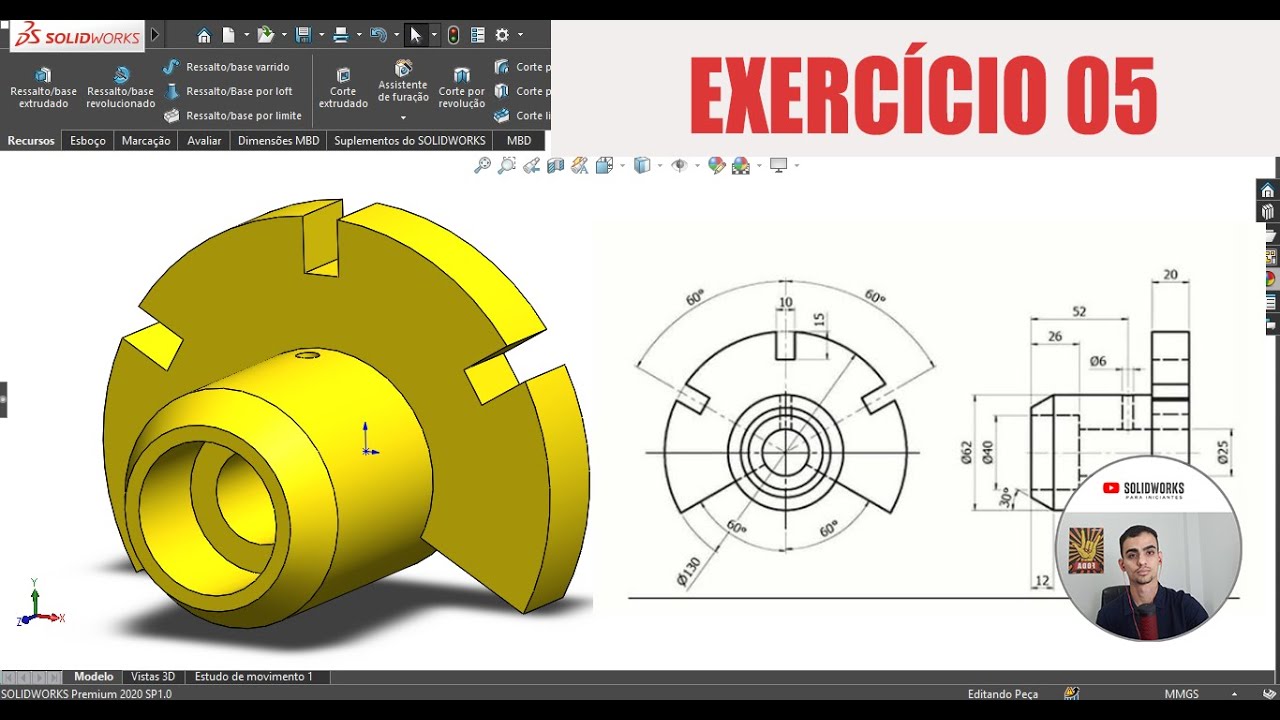Undo the last action with the undo arrow
1280x720 pixels.
point(378,35)
